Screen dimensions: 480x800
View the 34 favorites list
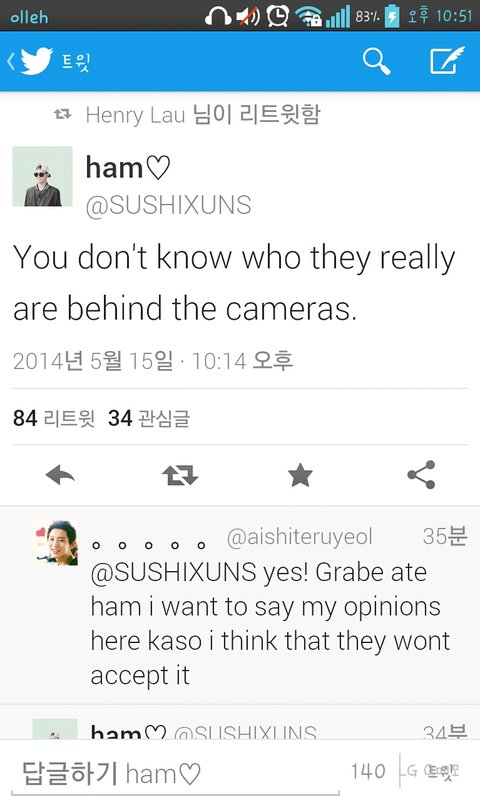[149, 418]
